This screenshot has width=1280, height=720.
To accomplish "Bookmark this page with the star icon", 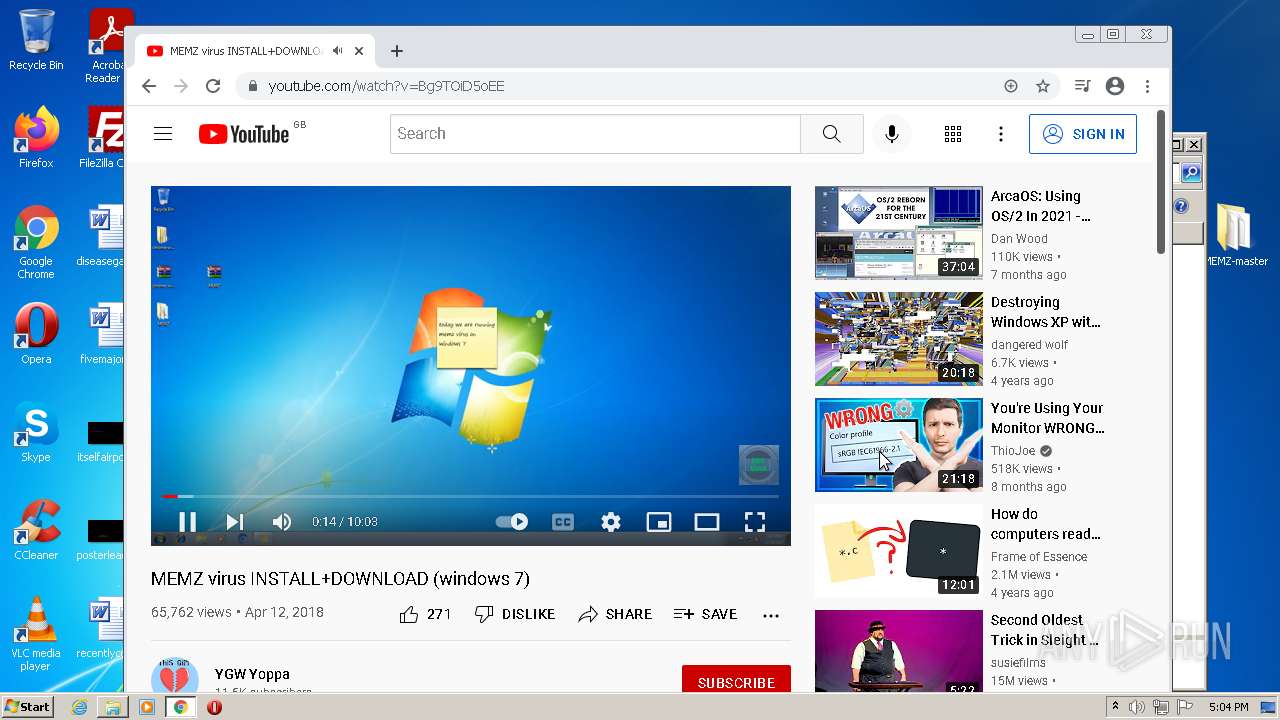I will 1043,86.
